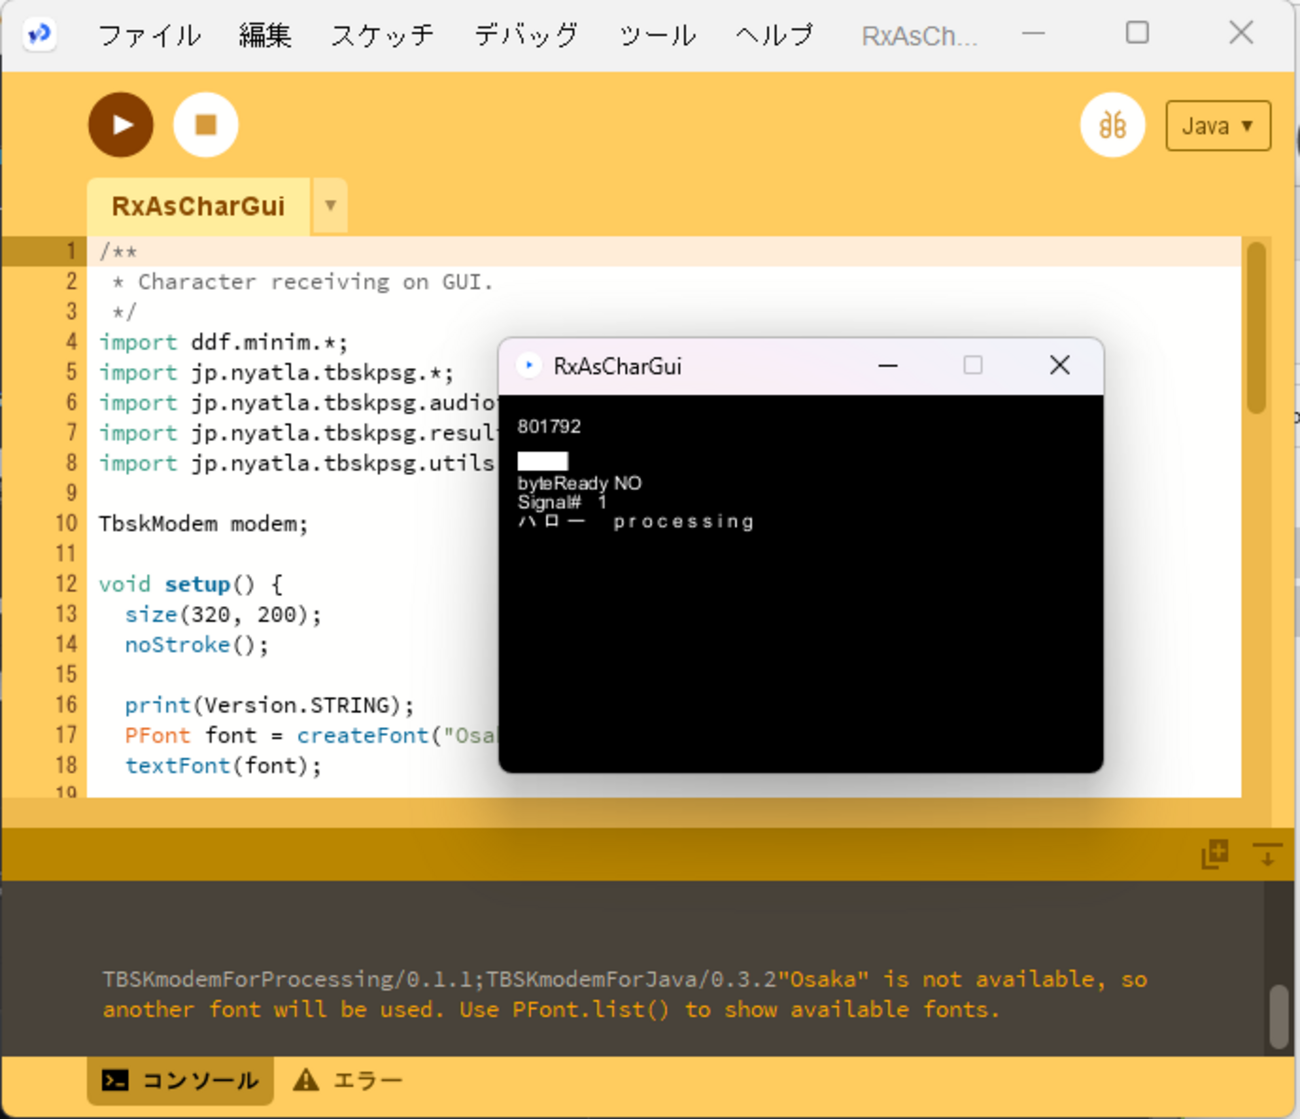Run the sketch with the play button
This screenshot has height=1119, width=1300.
(121, 125)
